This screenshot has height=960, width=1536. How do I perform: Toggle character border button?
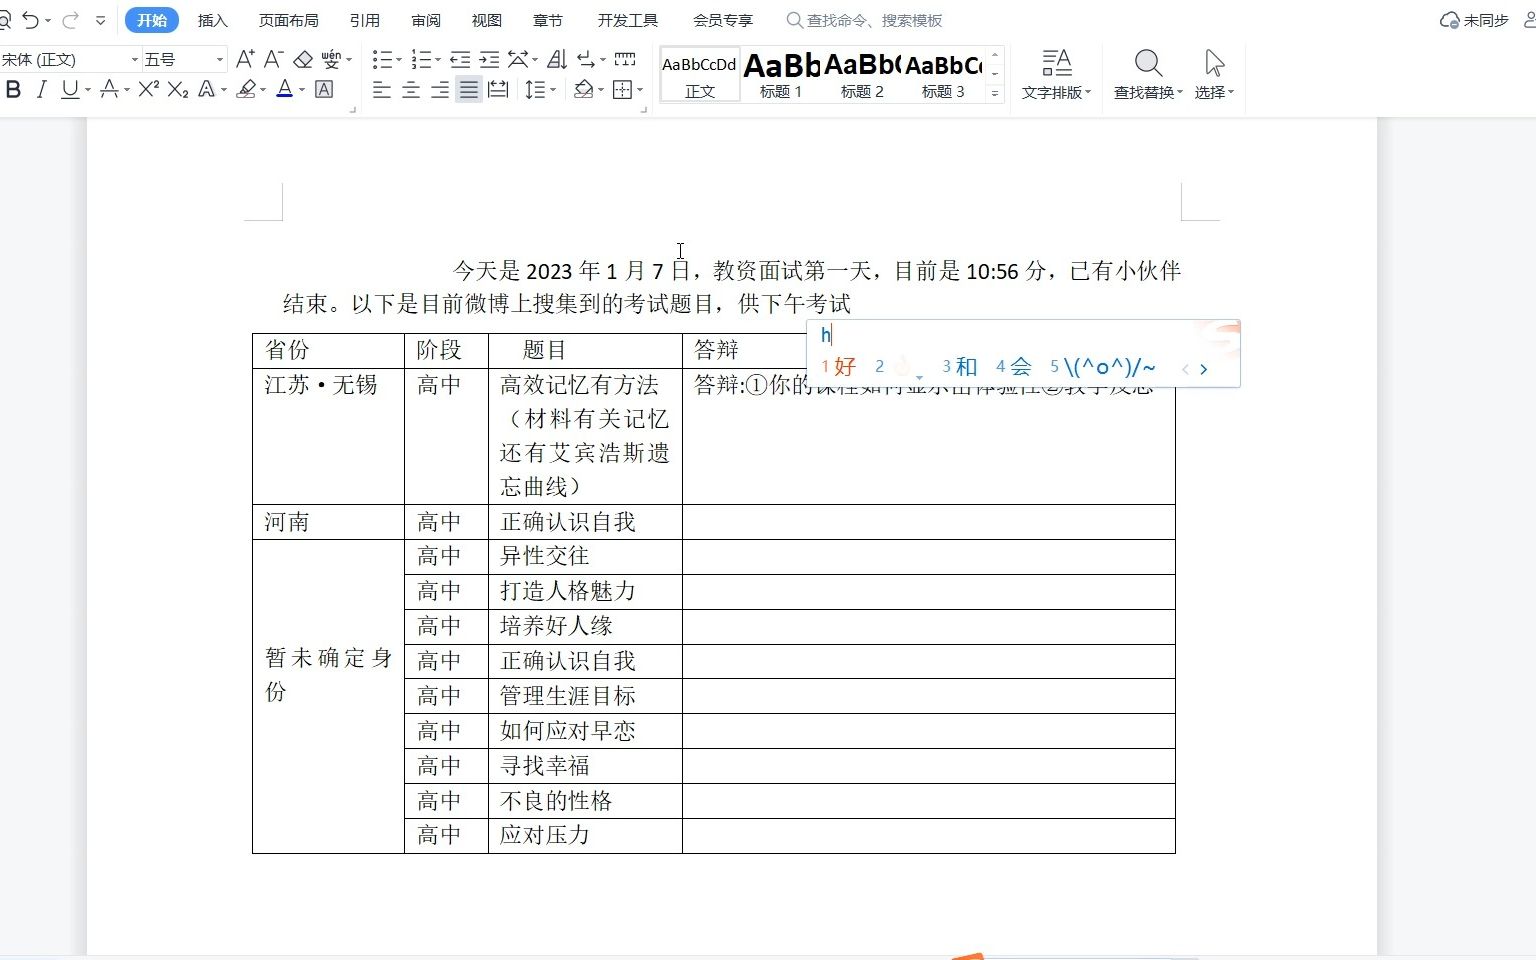[x=324, y=90]
